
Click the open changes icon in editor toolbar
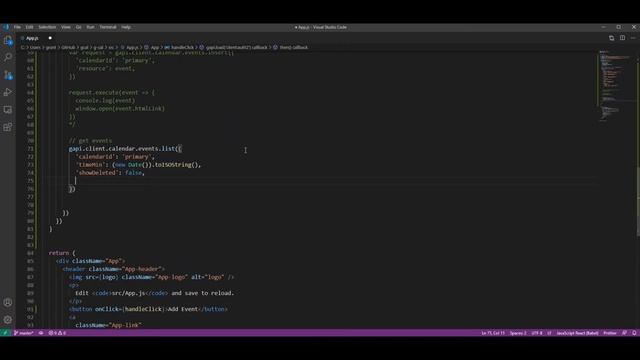[611, 38]
